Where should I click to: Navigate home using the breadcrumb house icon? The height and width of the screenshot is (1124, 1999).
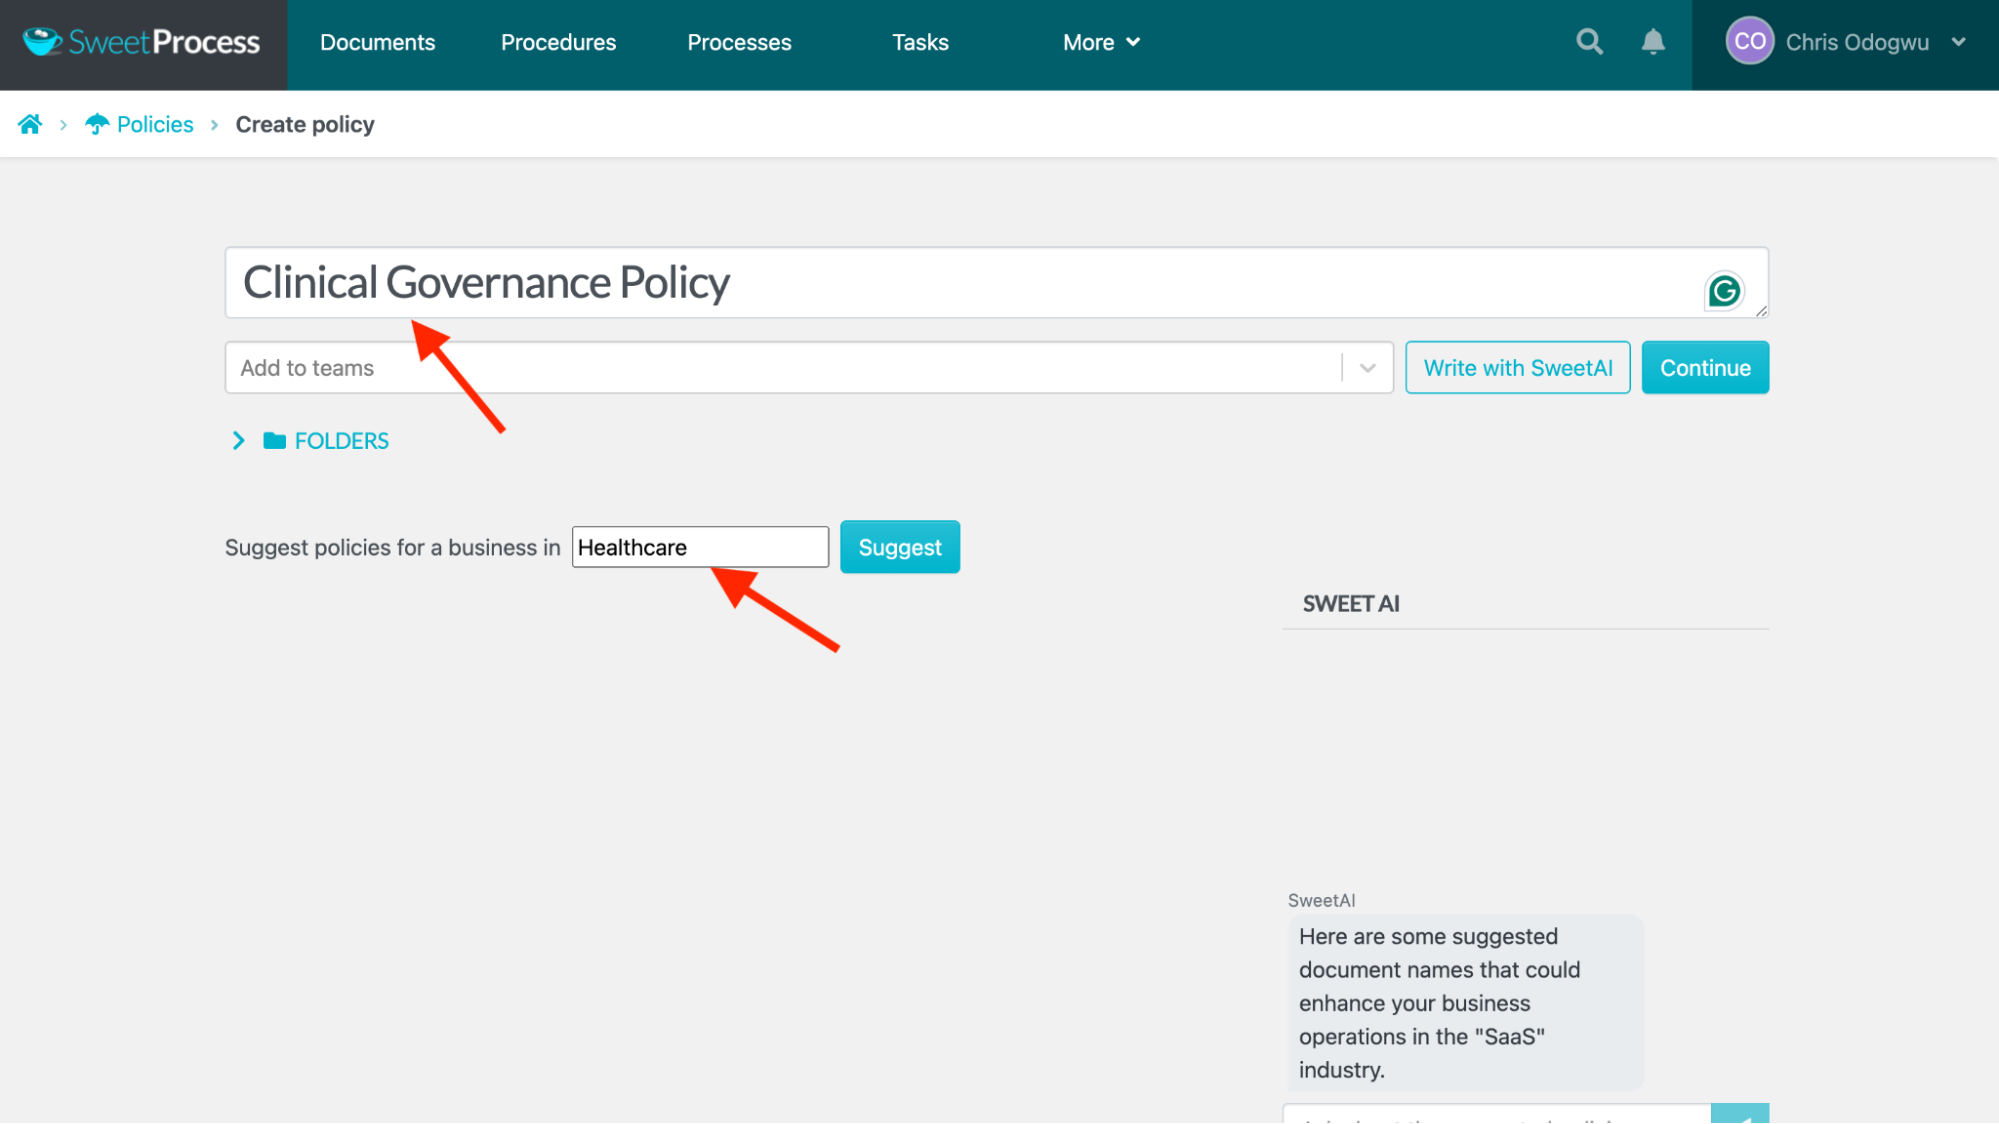30,123
